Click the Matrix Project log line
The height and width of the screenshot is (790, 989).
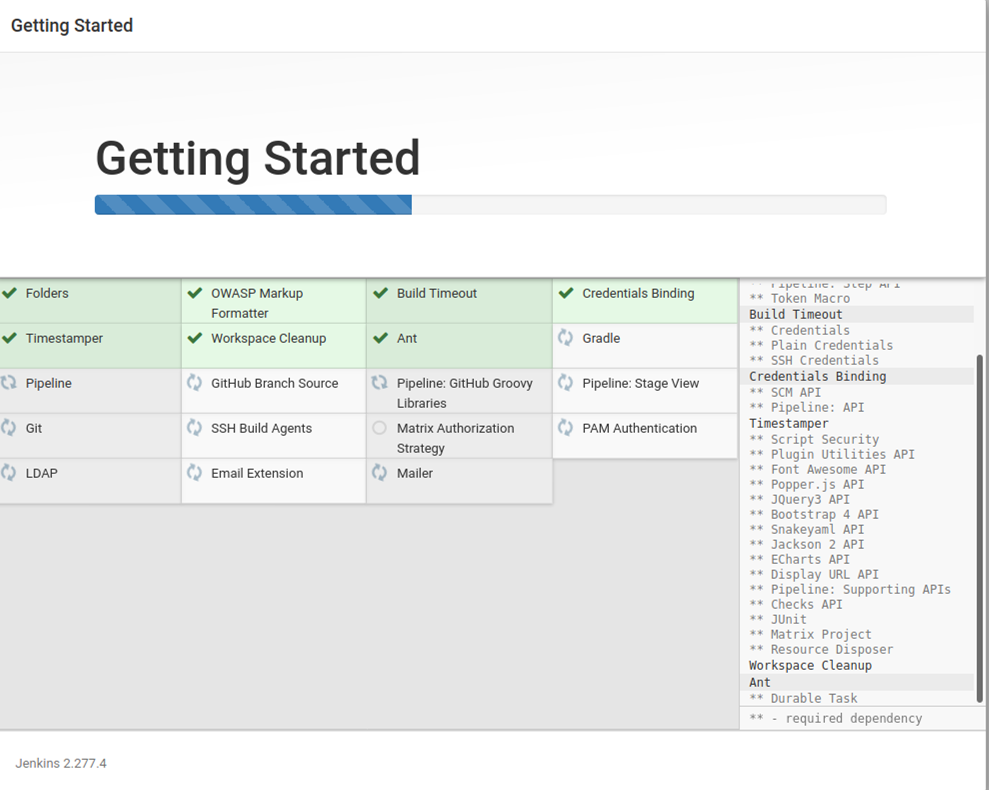click(810, 634)
